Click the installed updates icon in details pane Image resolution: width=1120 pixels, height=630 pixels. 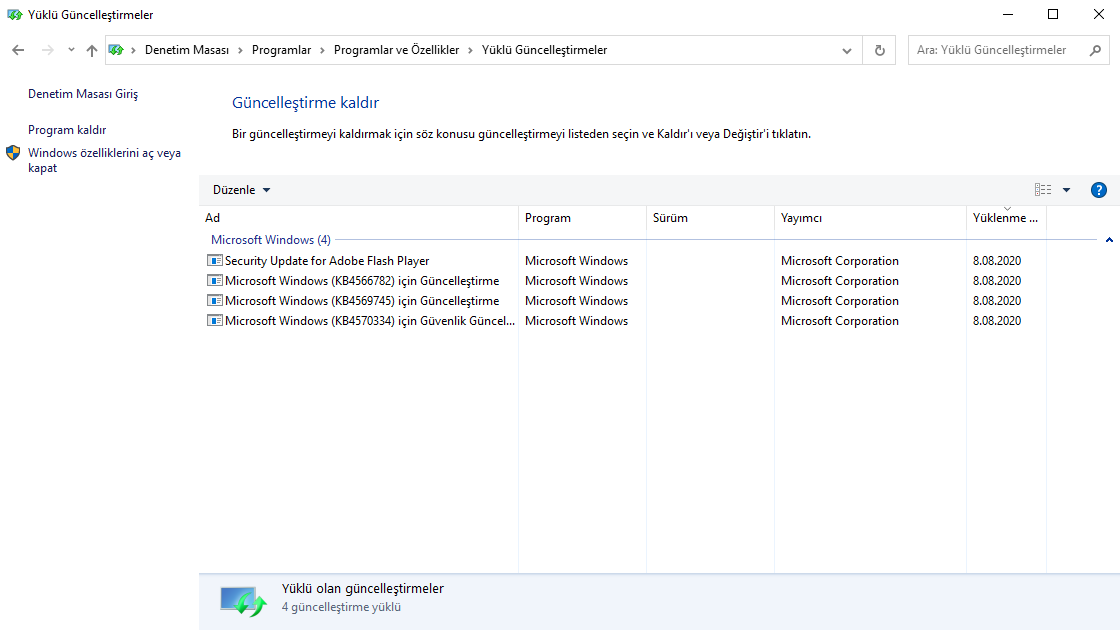(243, 601)
